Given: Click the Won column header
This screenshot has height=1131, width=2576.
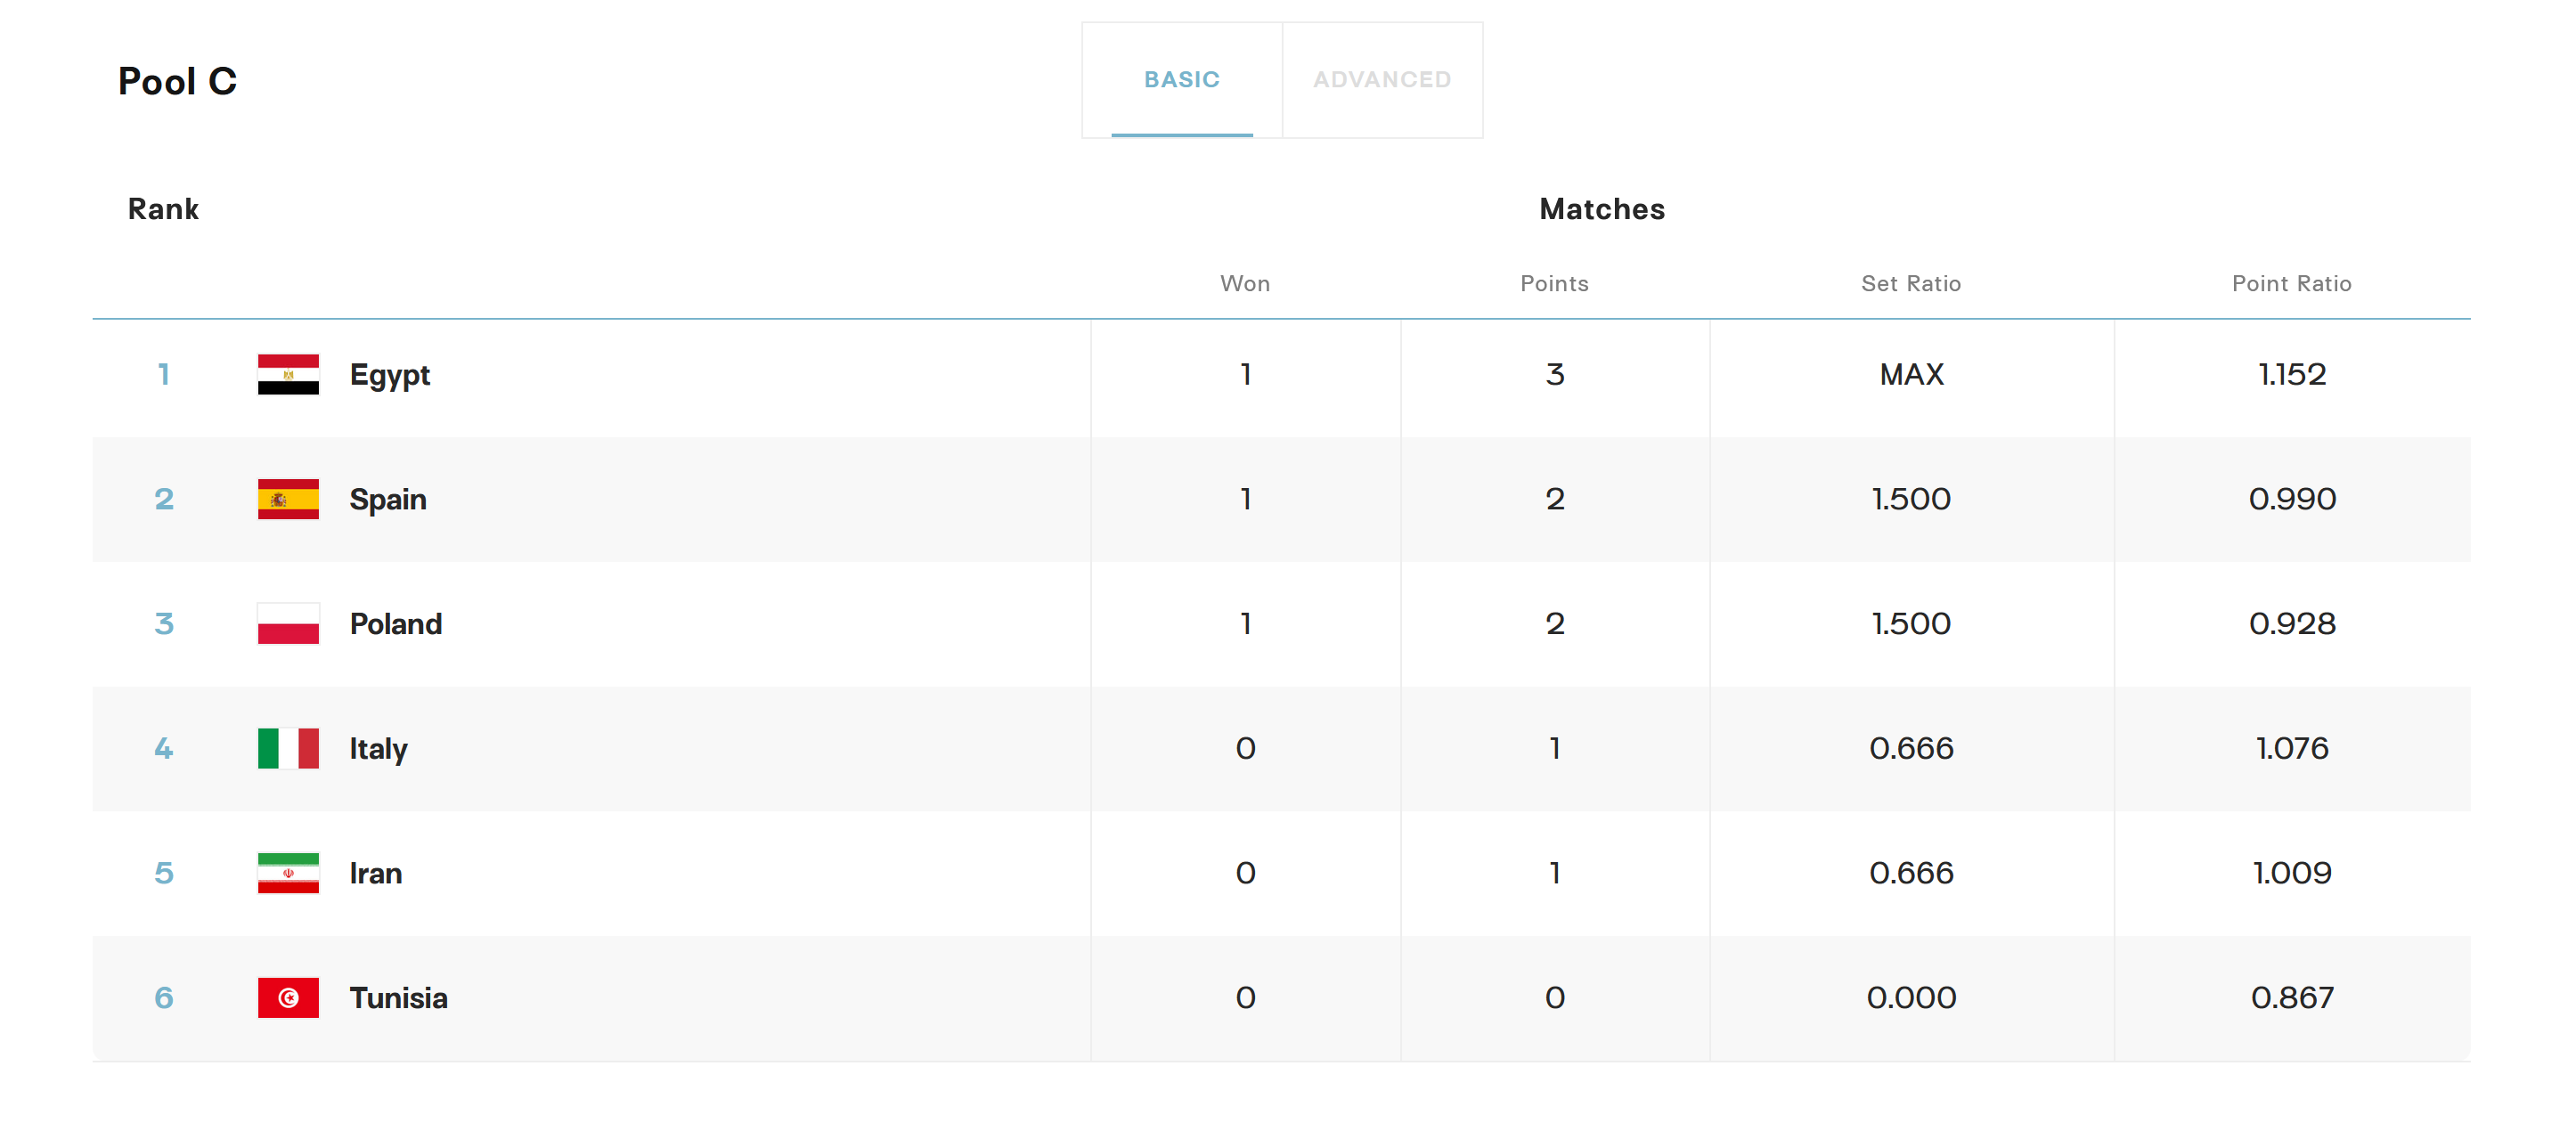Looking at the screenshot, I should tap(1244, 284).
